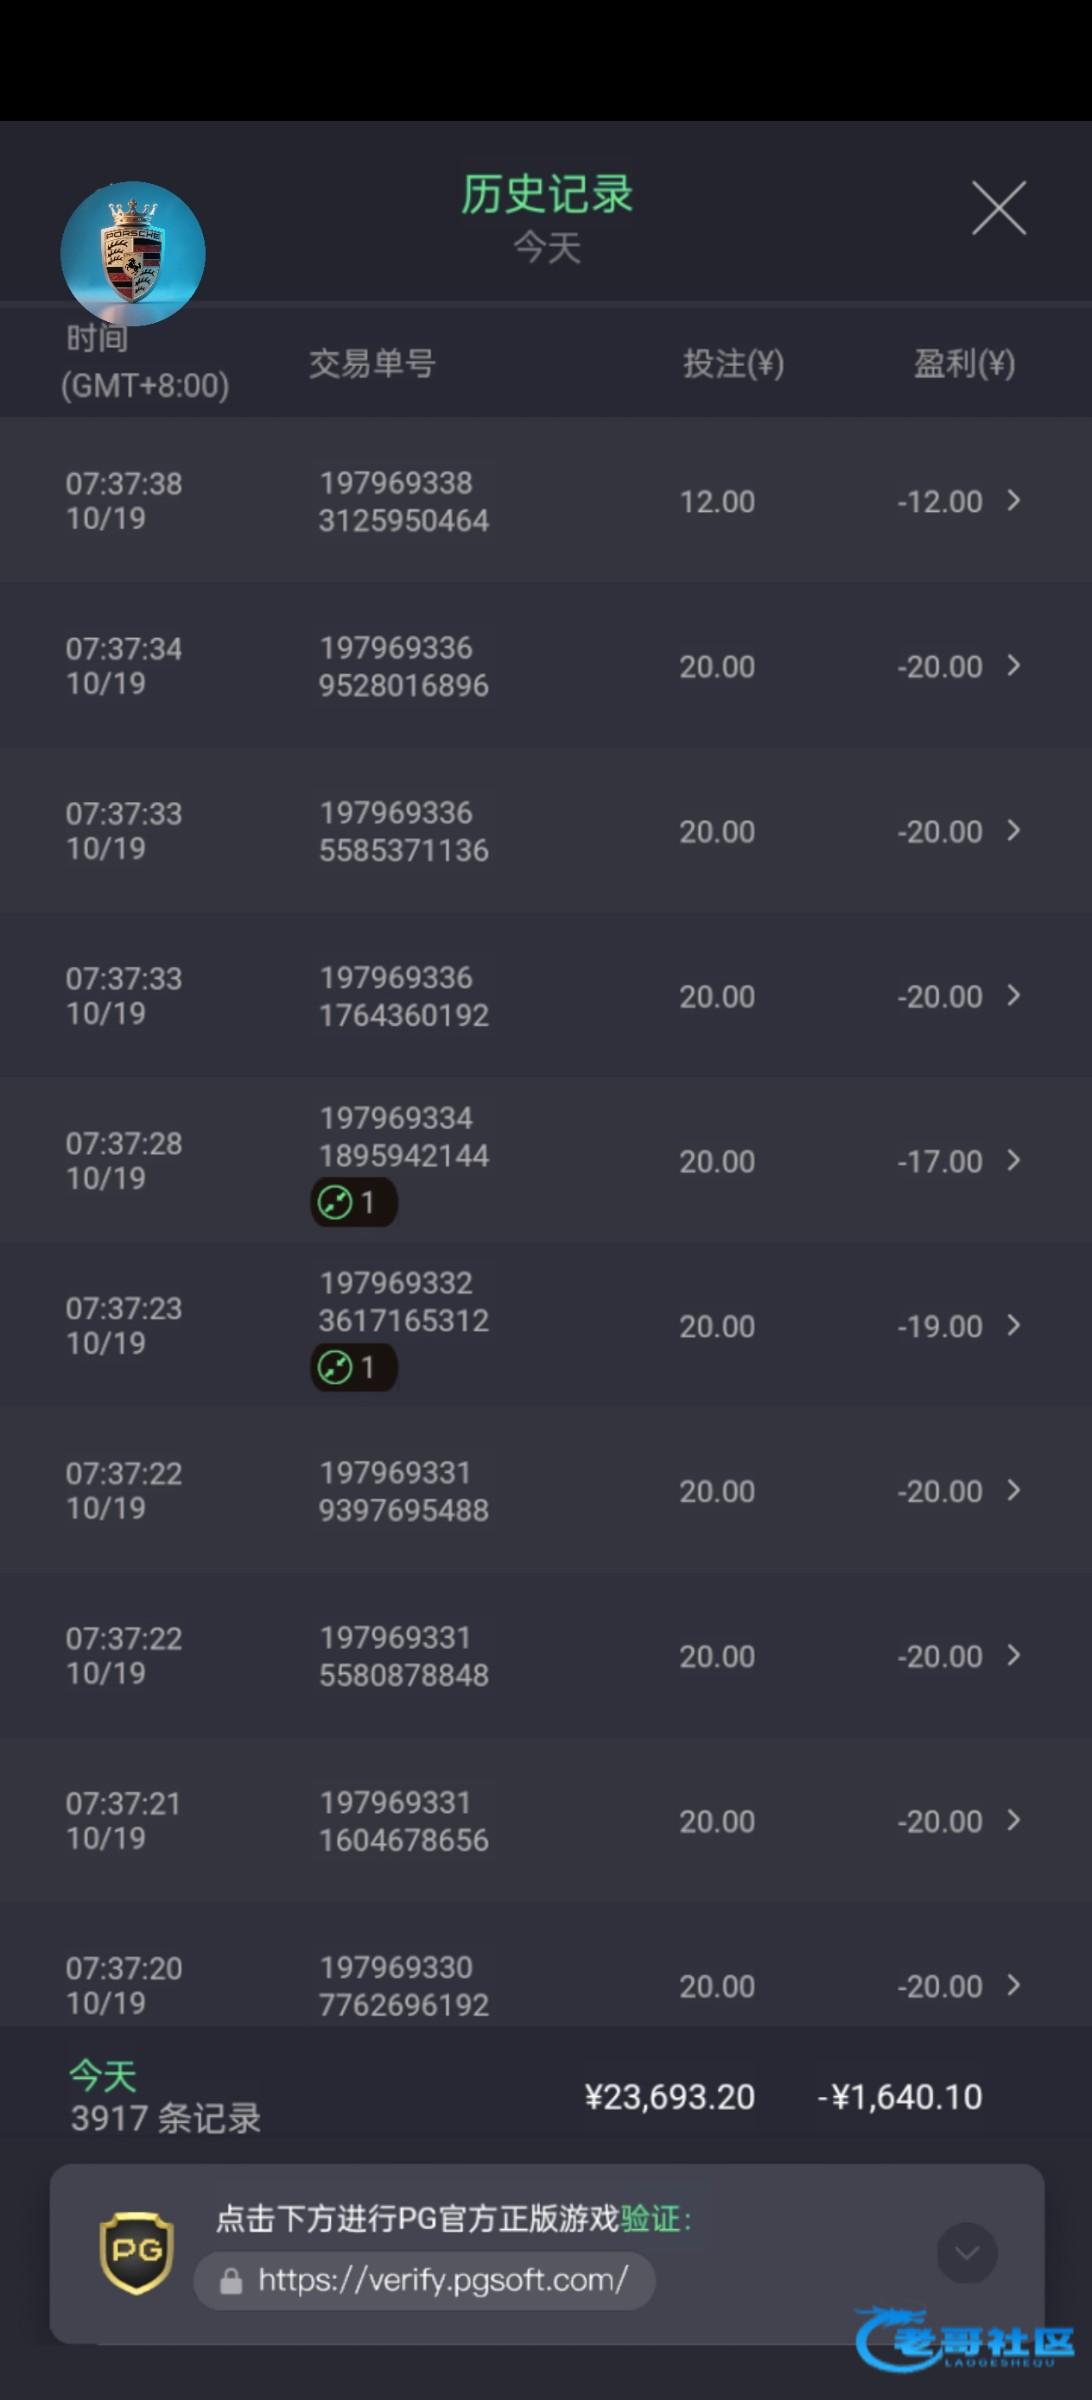1092x2400 pixels.
Task: Close the history record panel
Action: tap(999, 208)
